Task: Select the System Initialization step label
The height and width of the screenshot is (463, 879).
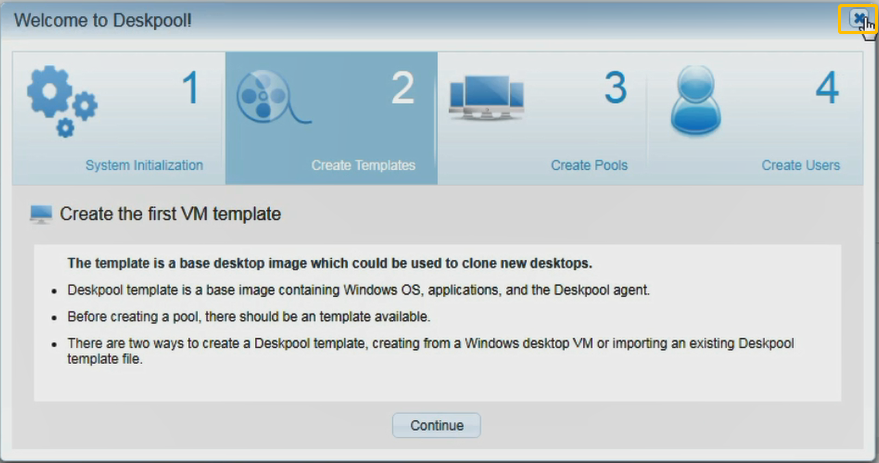Action: (144, 165)
